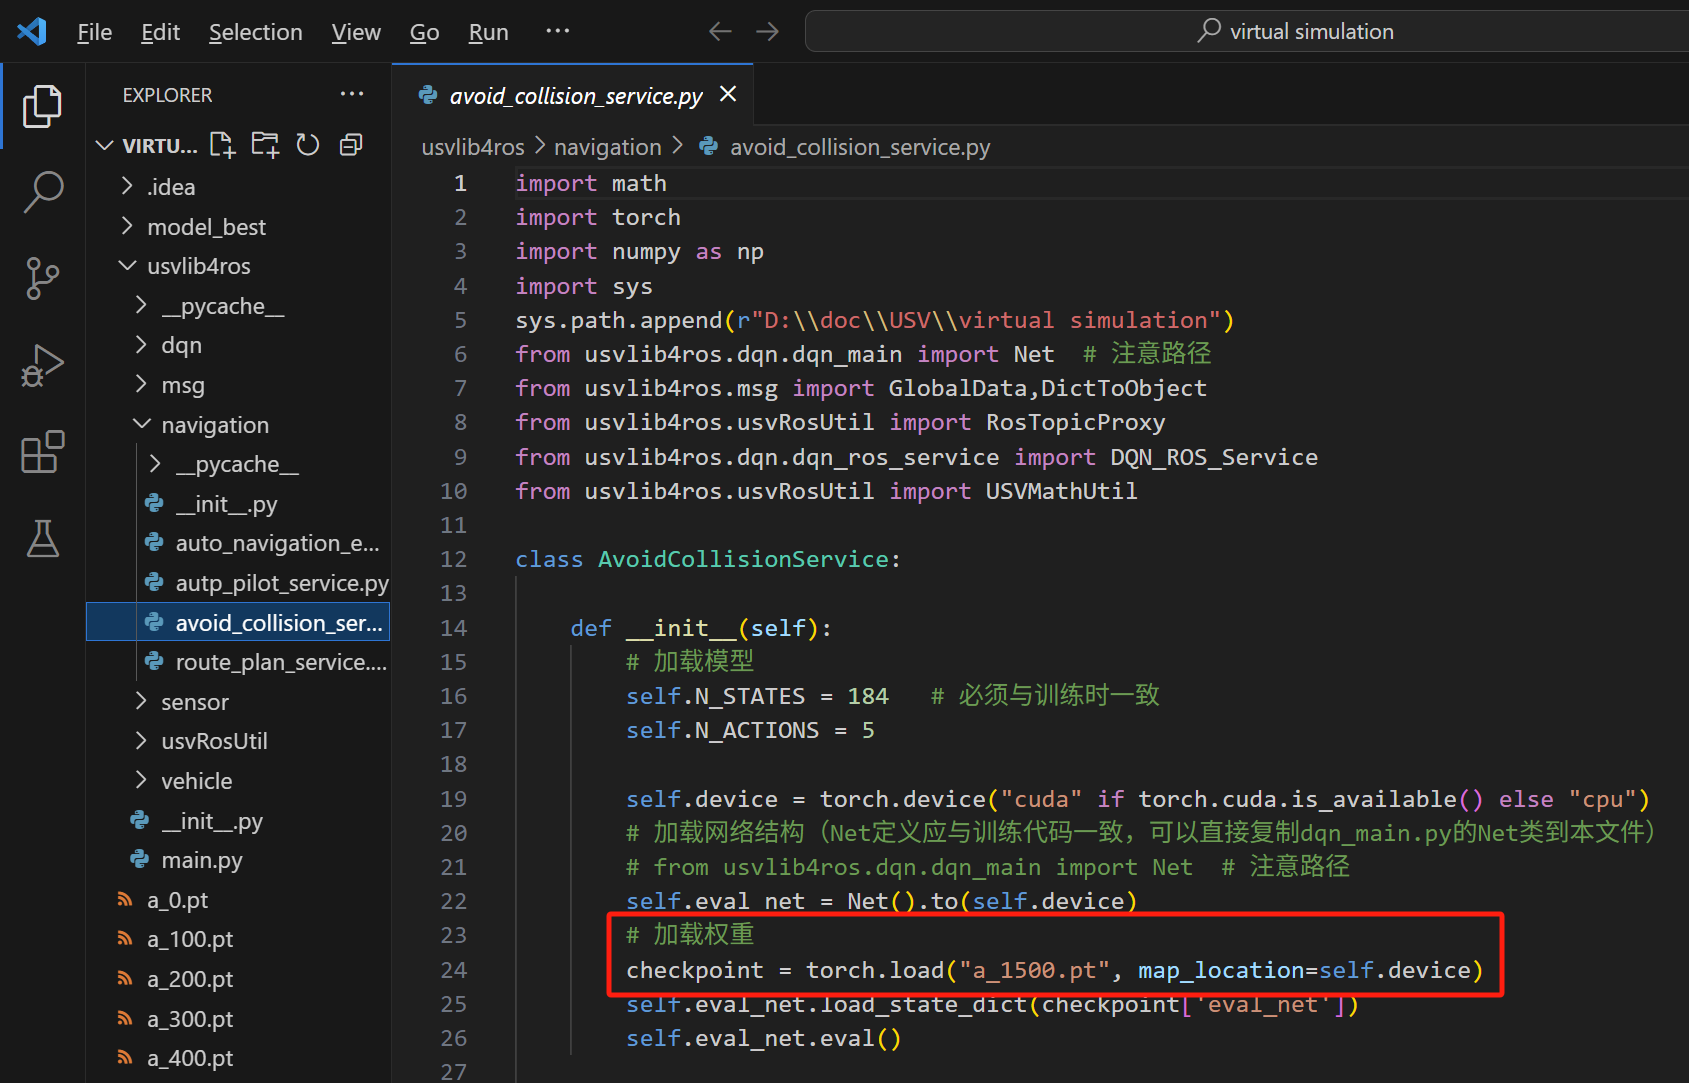Viewport: 1689px width, 1083px height.
Task: Expand the dqn folder
Action: [x=181, y=345]
